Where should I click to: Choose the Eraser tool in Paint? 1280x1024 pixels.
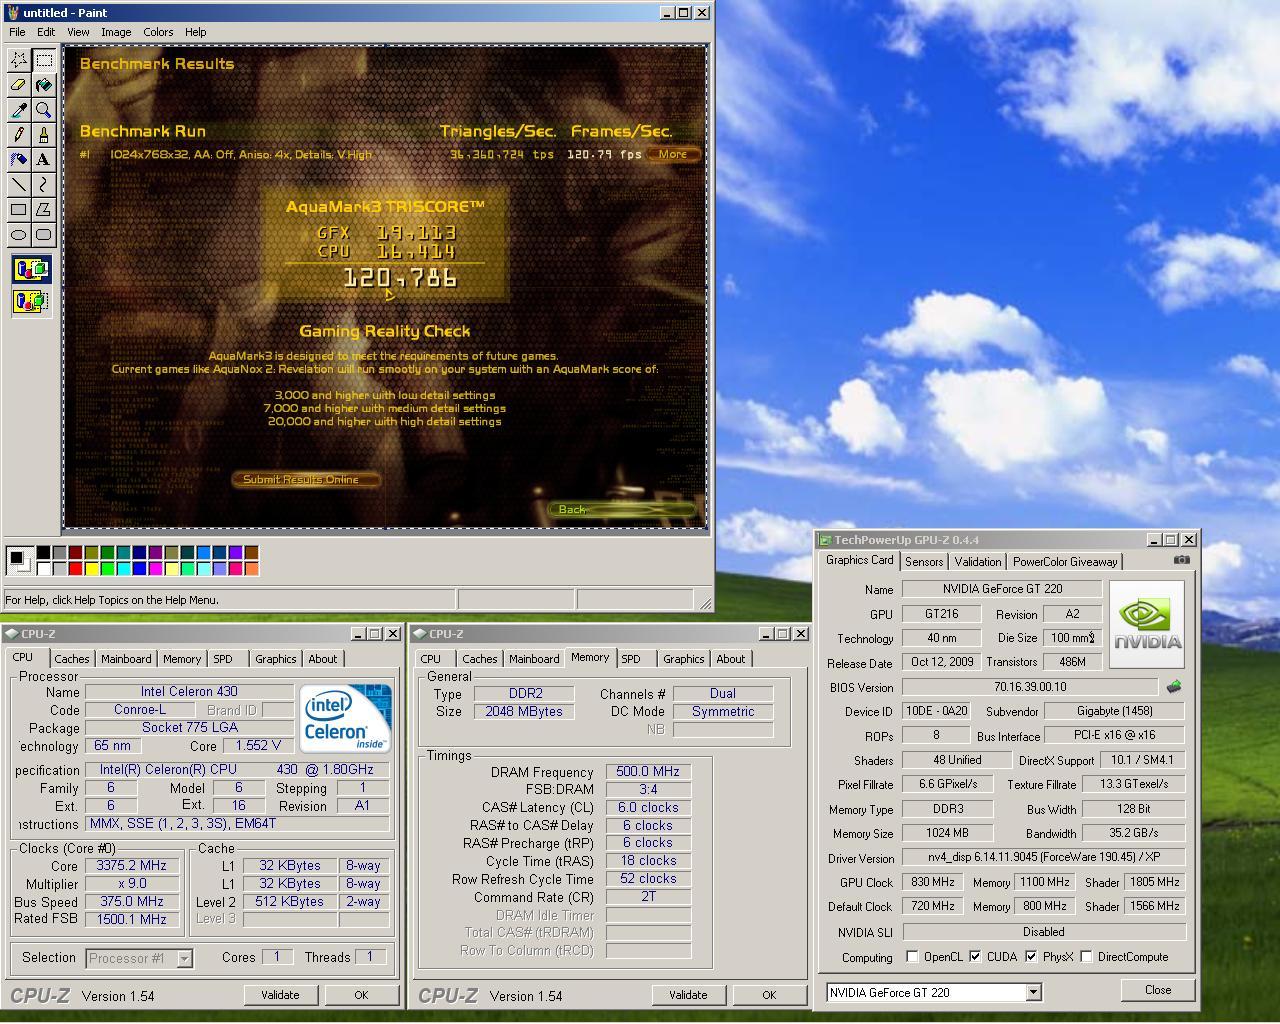18,85
